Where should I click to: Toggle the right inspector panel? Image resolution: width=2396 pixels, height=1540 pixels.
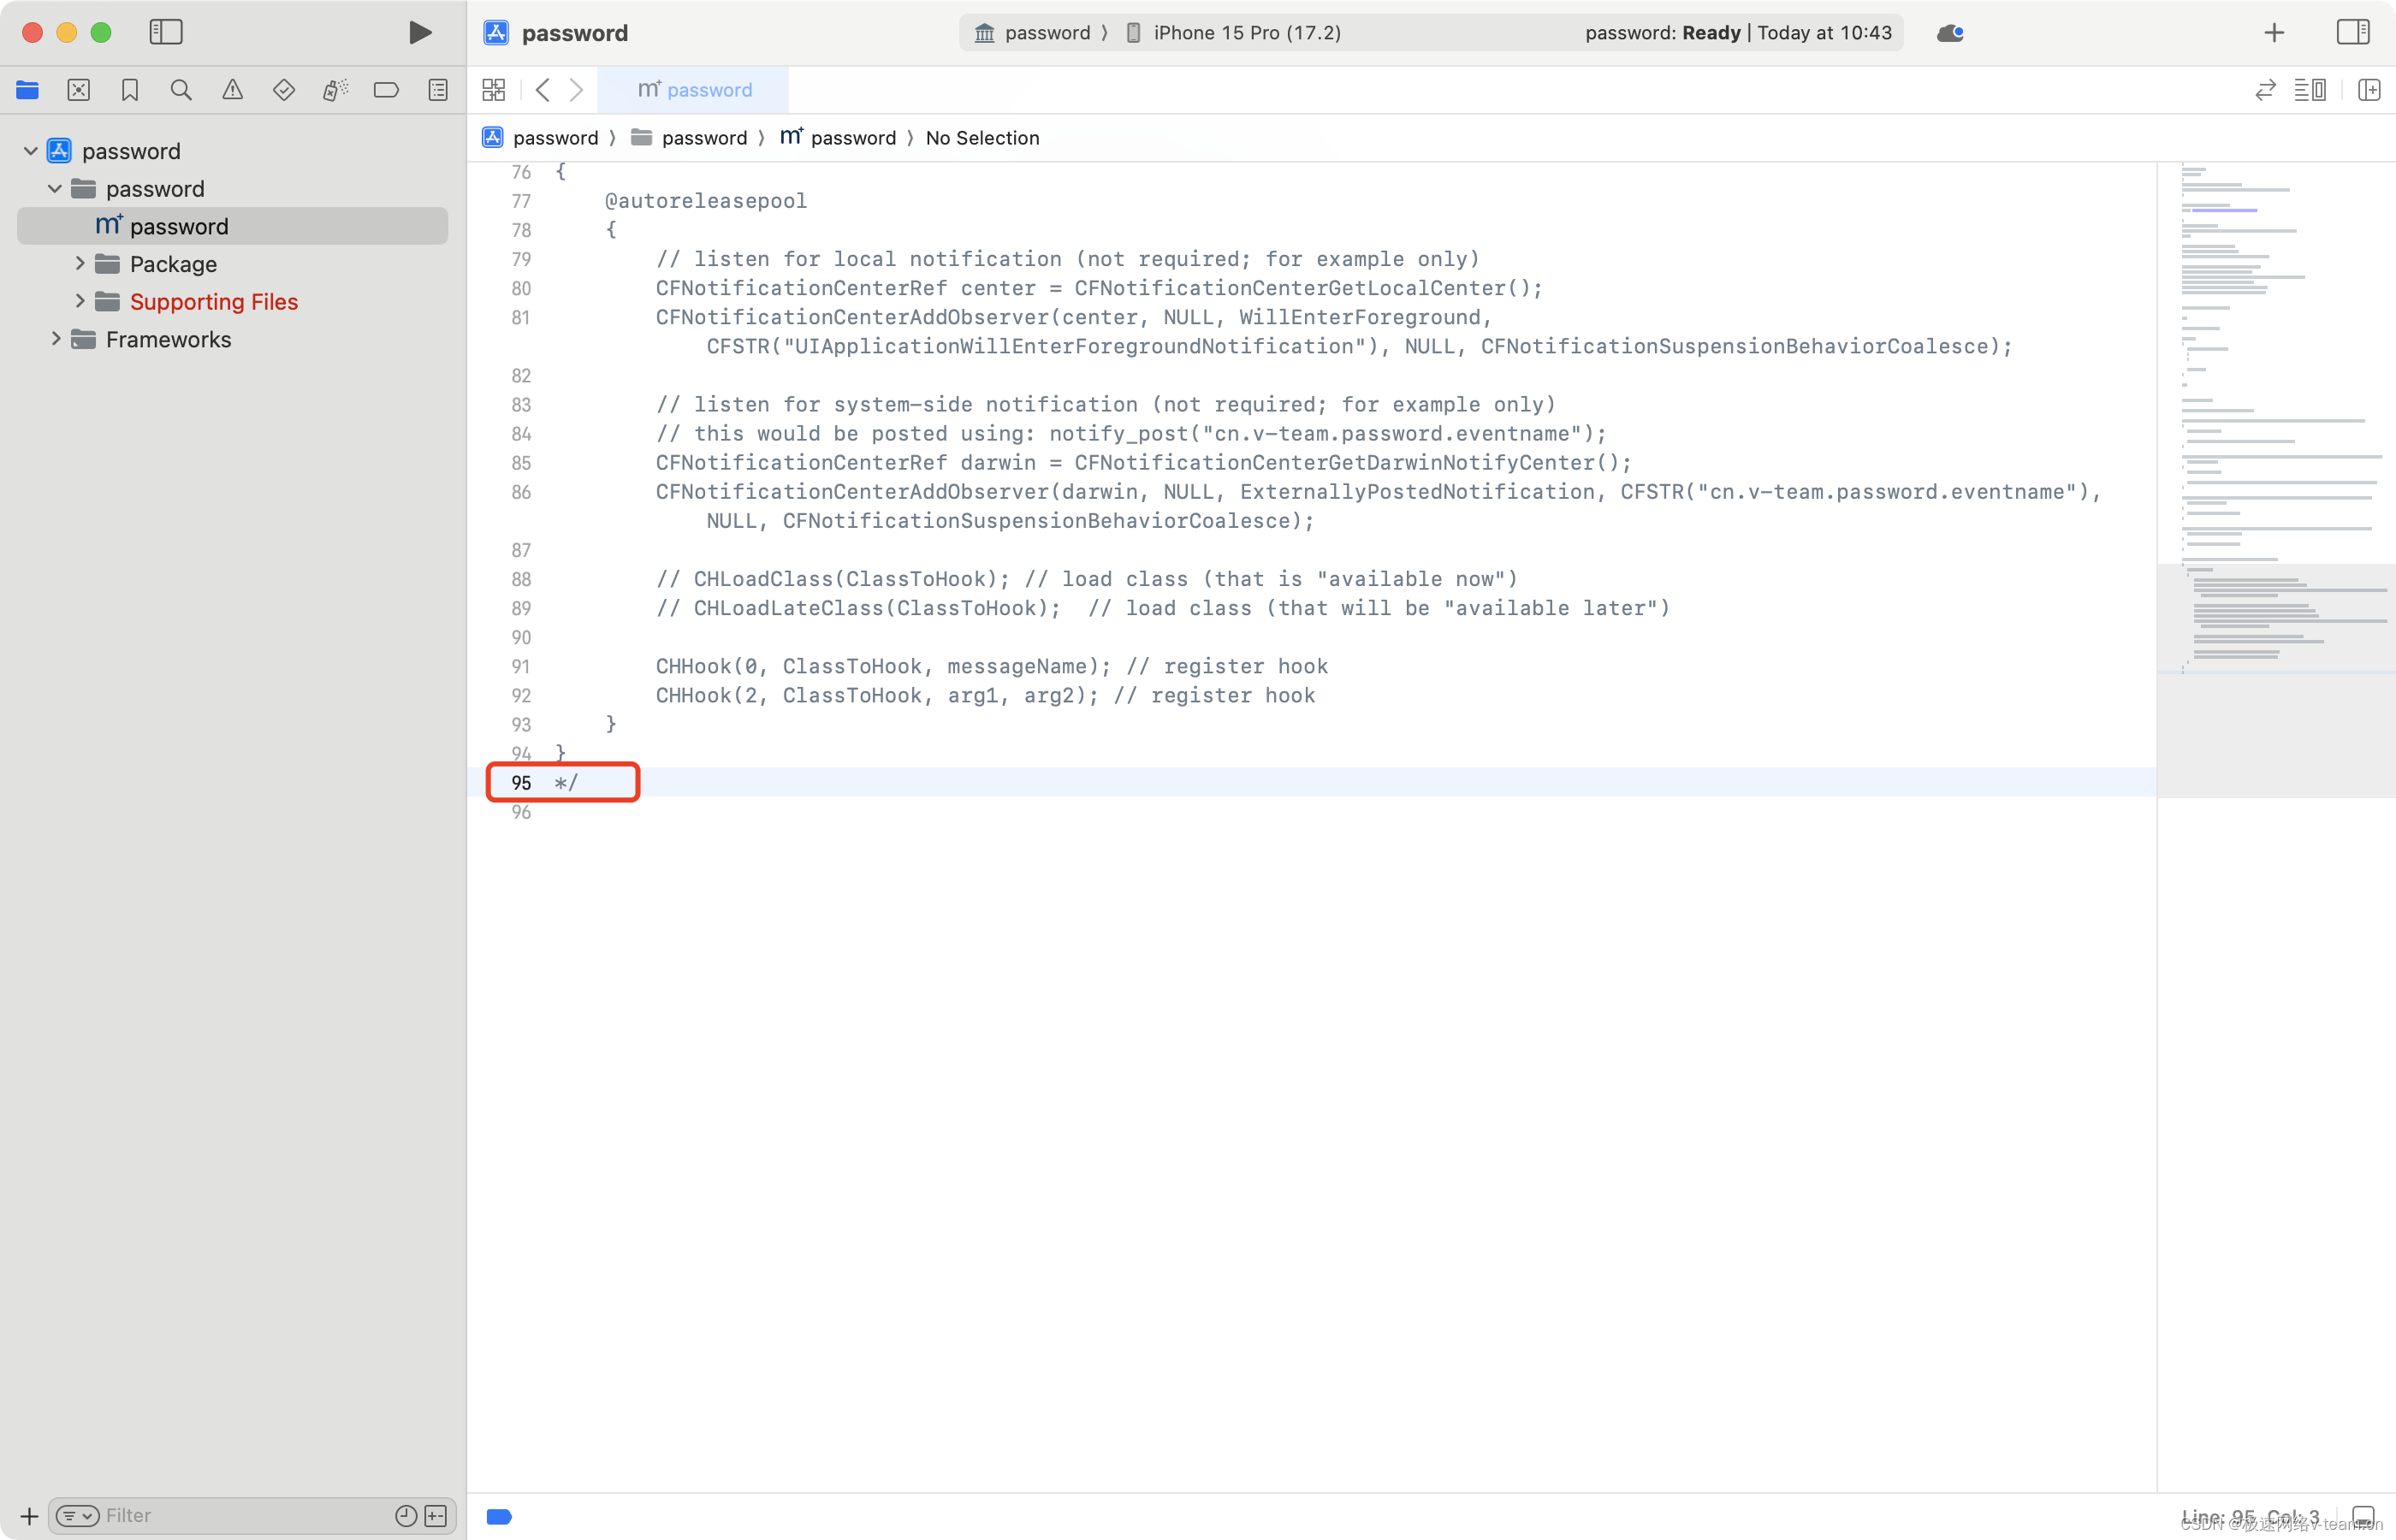pyautogui.click(x=2353, y=32)
